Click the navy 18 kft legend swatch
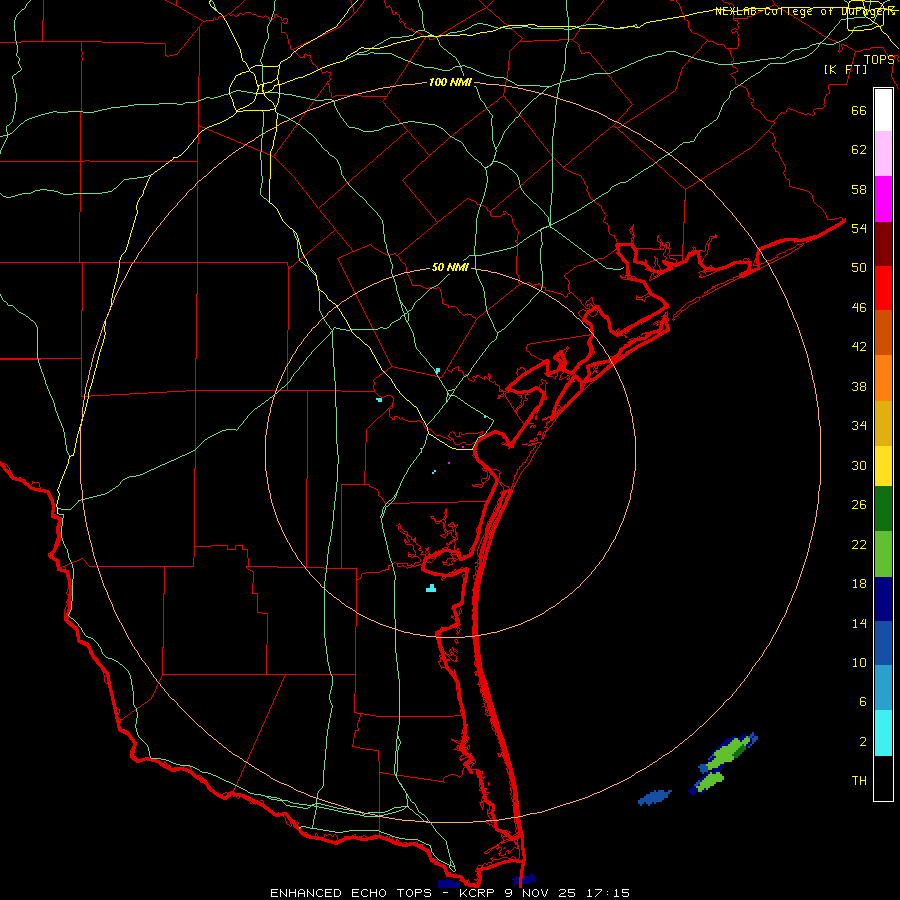Screen dimensions: 900x900 click(883, 599)
